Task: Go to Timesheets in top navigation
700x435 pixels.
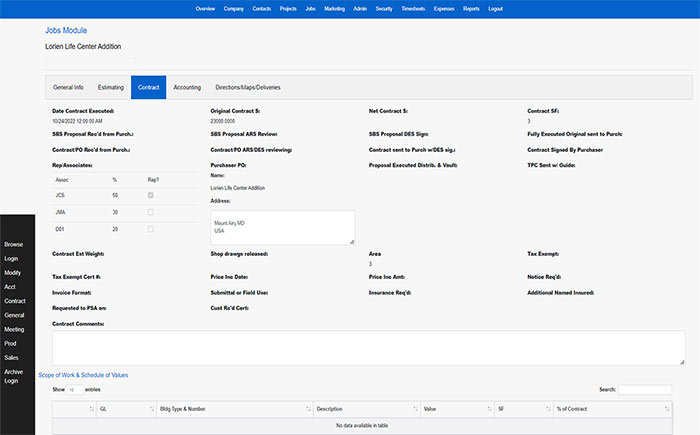Action: coord(413,8)
